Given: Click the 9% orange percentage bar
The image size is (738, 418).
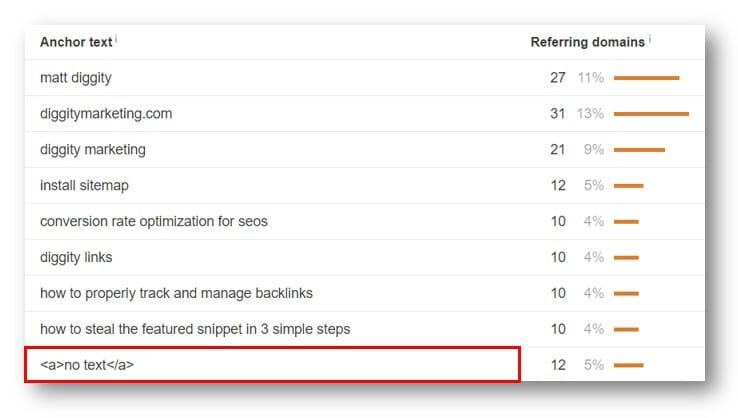Looking at the screenshot, I should click(x=639, y=150).
